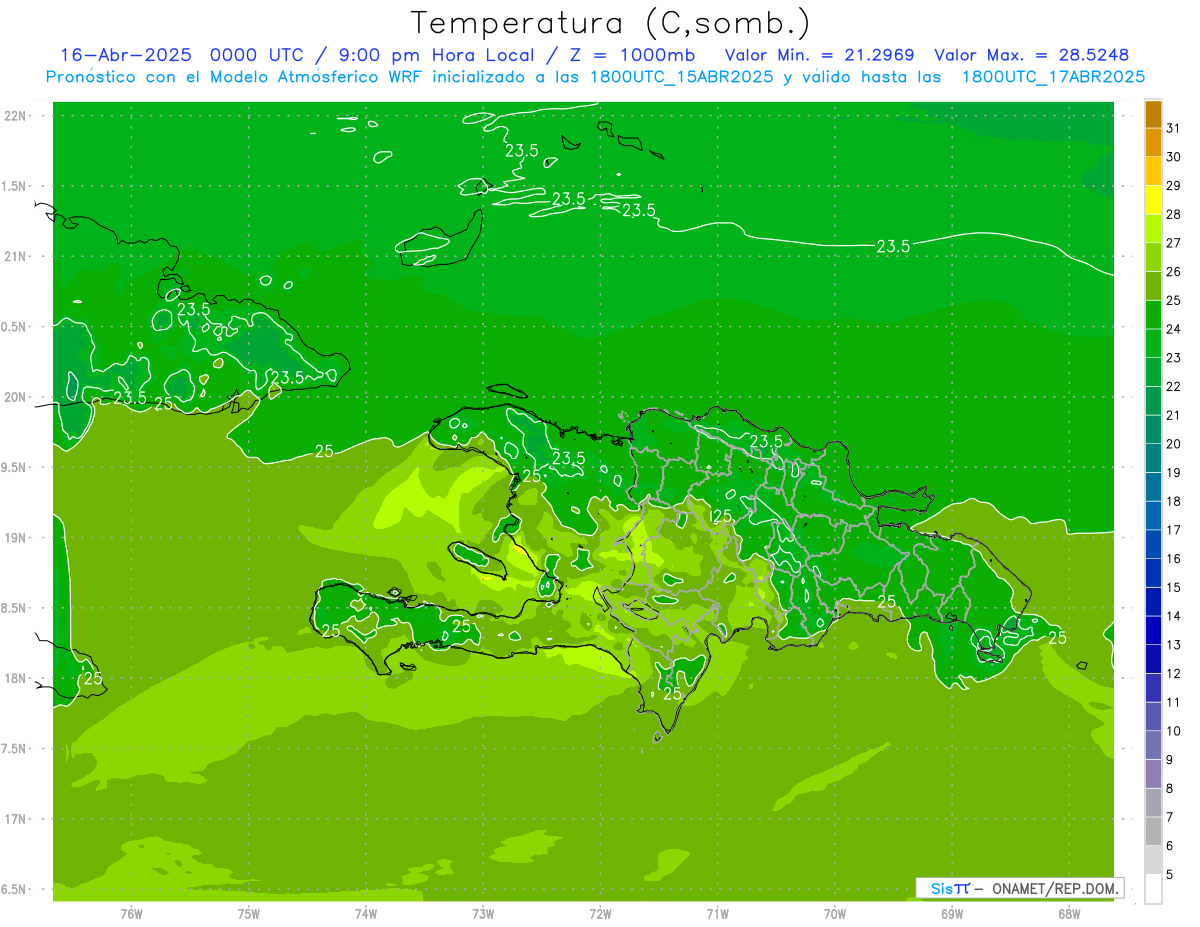Click legend value "11"
The height and width of the screenshot is (927, 1200).
click(x=1174, y=702)
